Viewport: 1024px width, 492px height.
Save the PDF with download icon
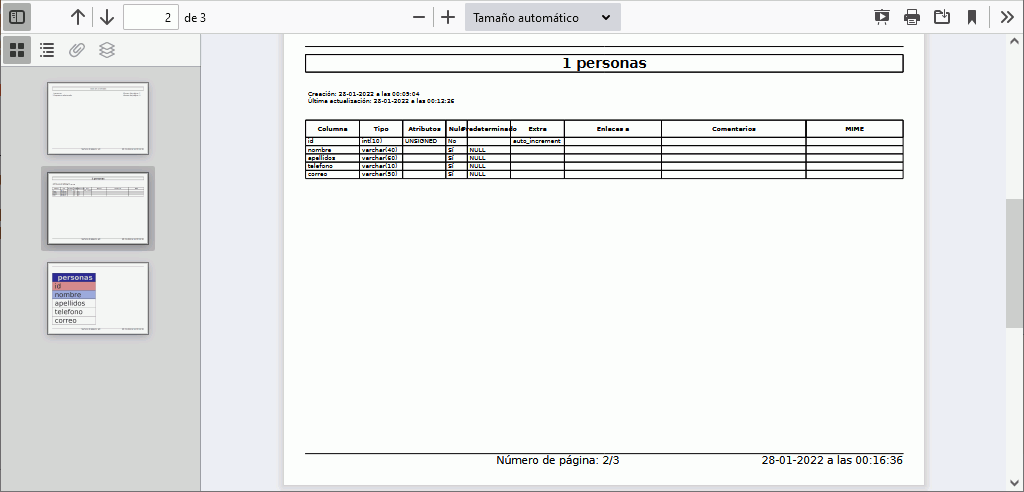(x=942, y=18)
